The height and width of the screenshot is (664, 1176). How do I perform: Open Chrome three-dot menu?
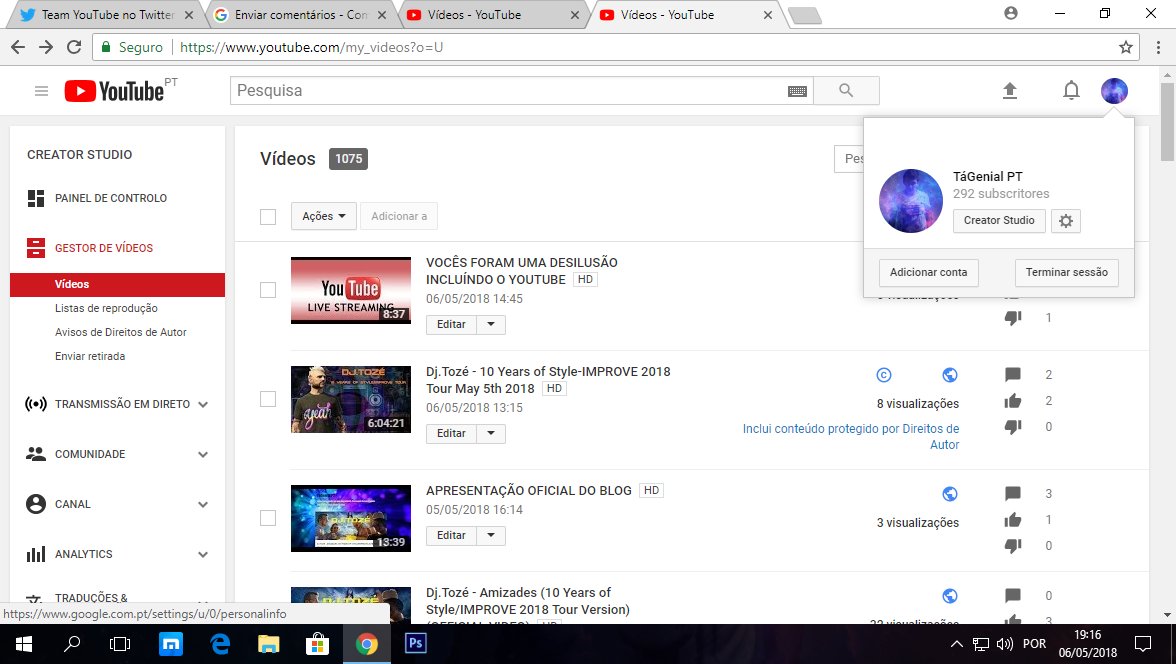[x=1159, y=47]
